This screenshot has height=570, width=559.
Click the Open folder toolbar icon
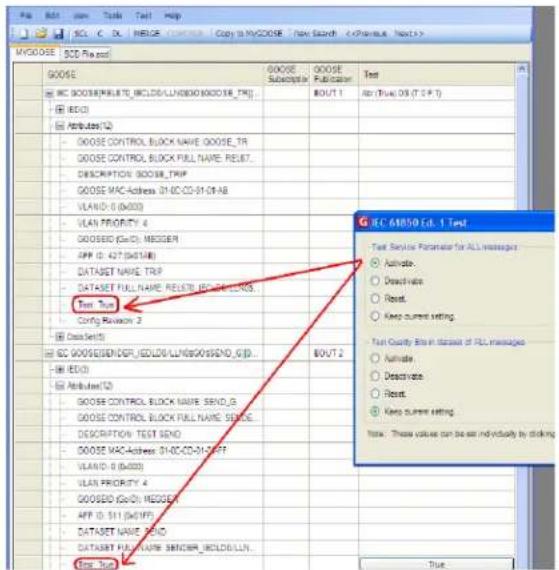click(x=41, y=34)
